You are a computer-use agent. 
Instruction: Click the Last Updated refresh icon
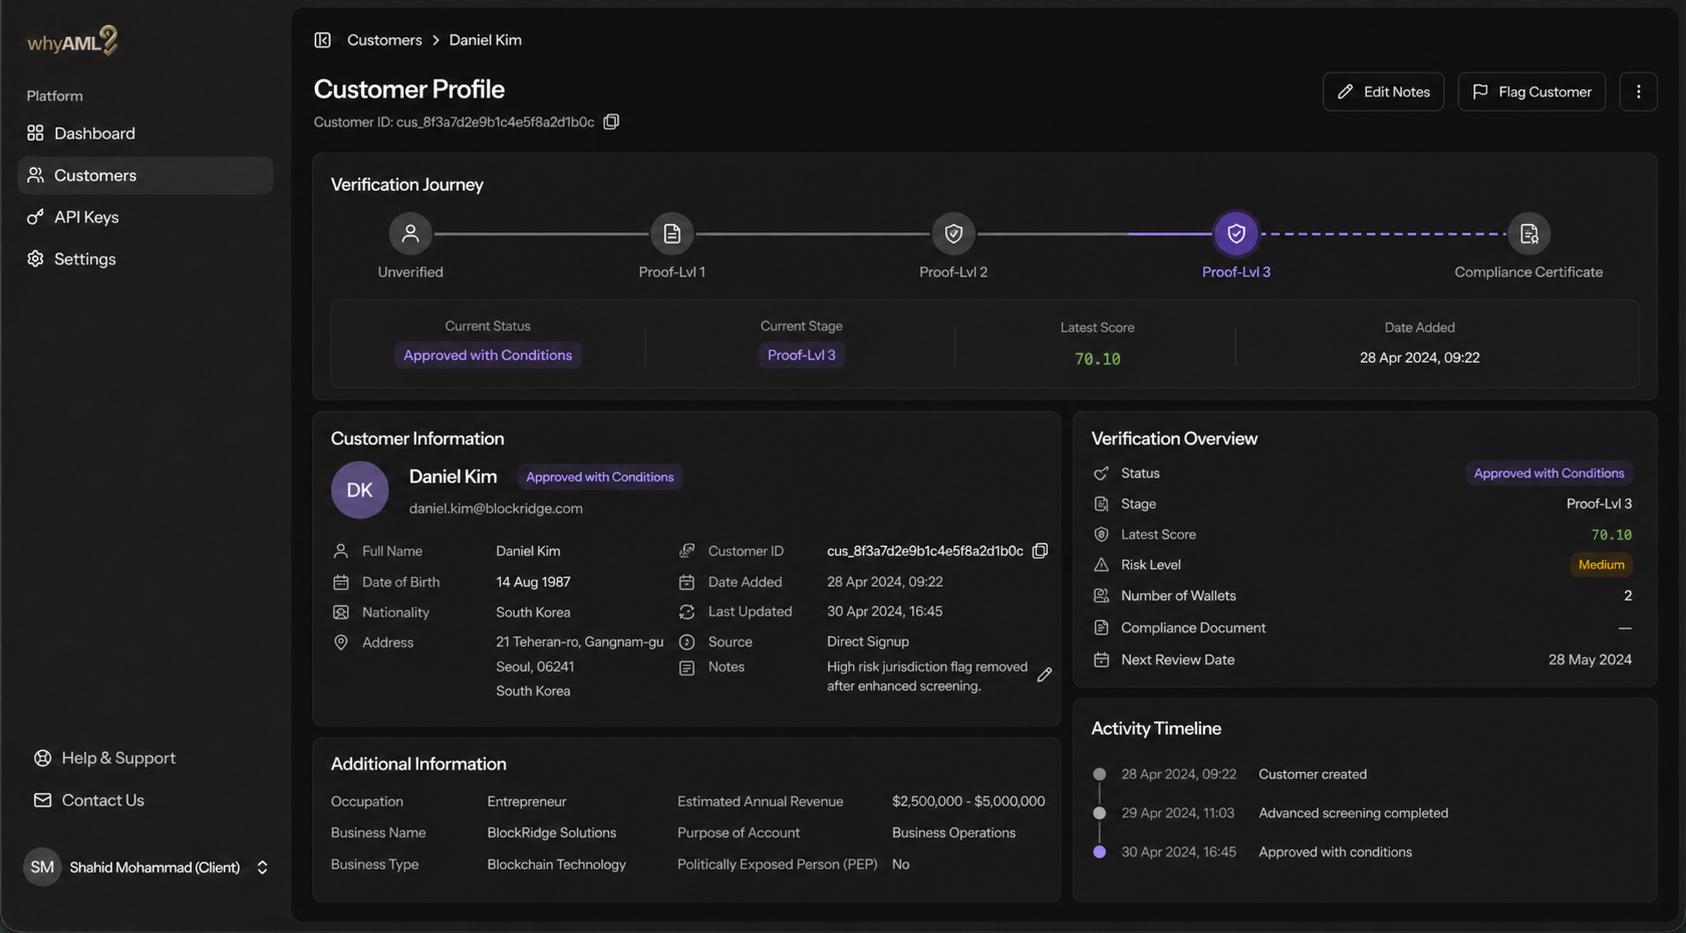coord(687,612)
